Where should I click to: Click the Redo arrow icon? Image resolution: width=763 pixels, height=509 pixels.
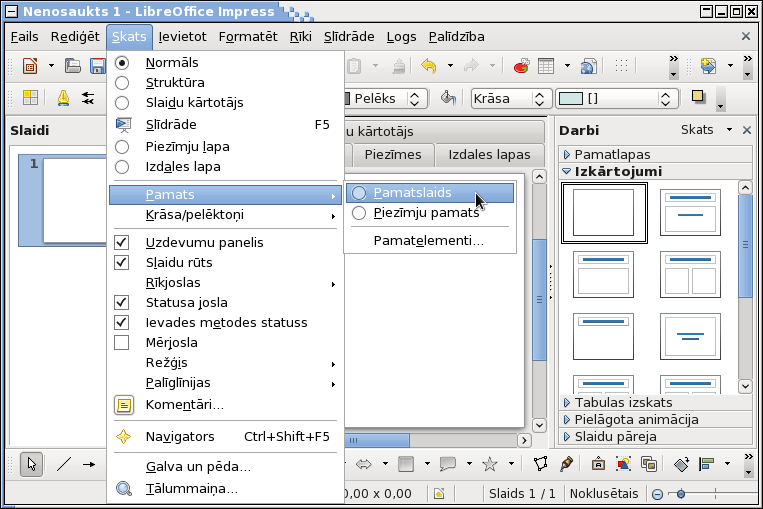point(471,66)
